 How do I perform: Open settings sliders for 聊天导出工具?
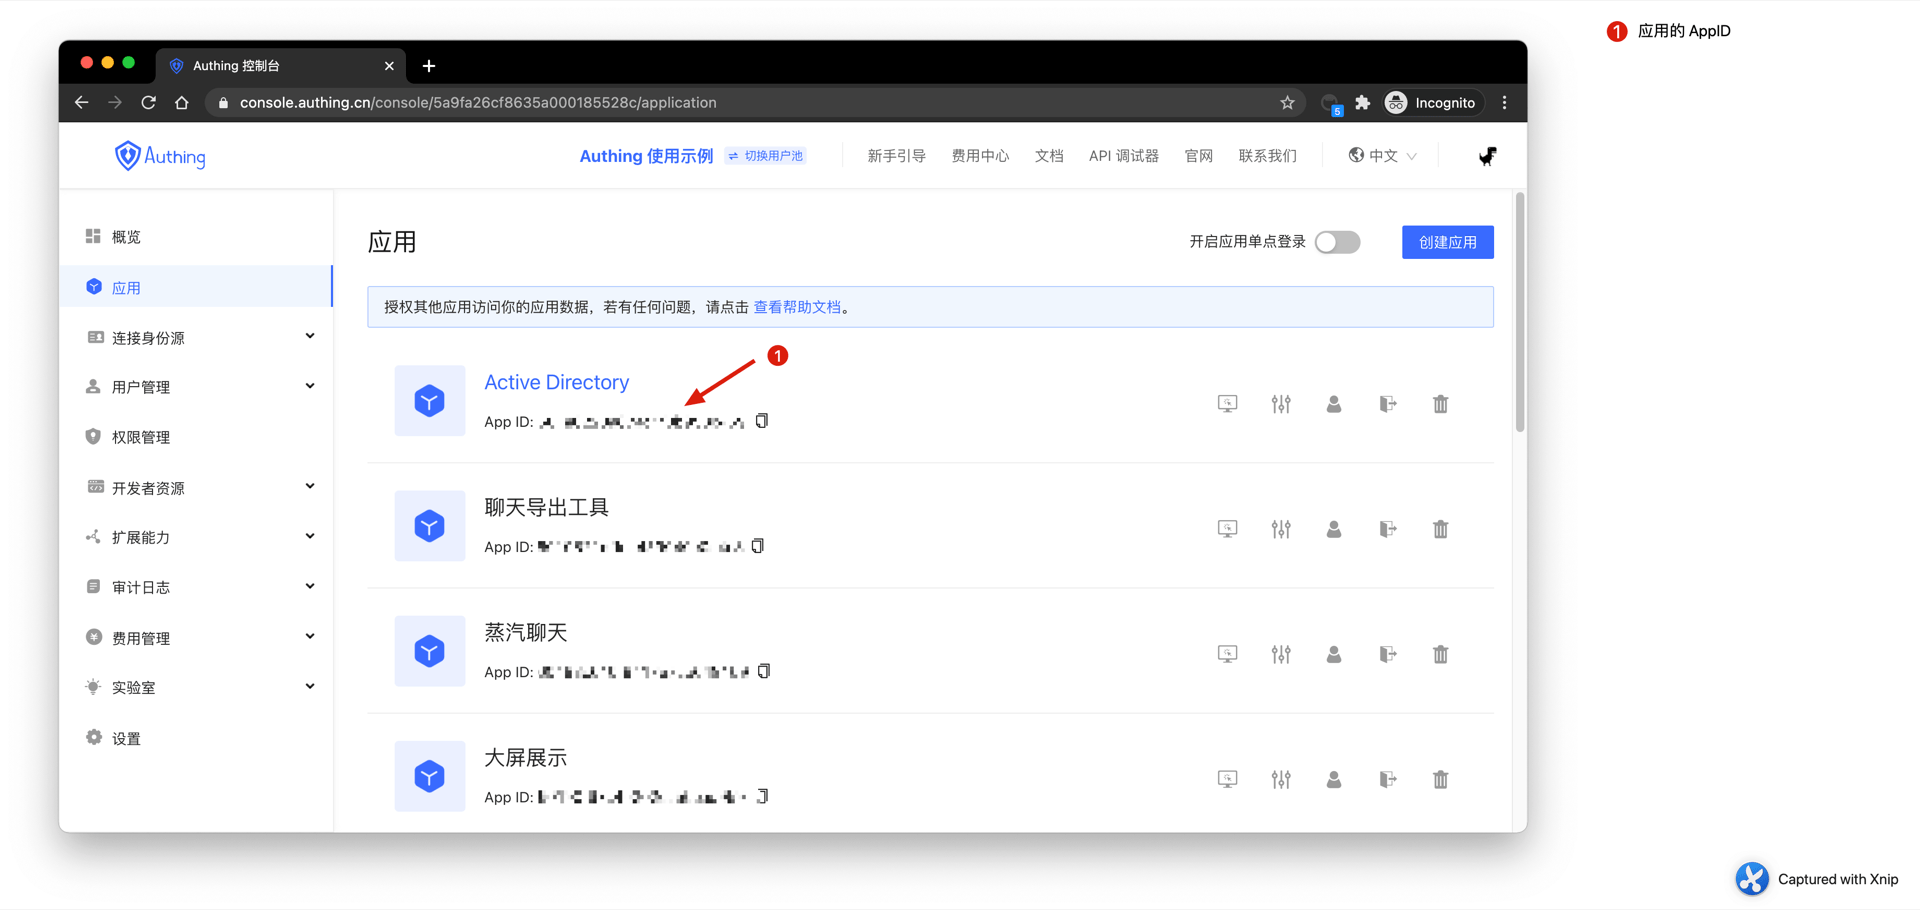[x=1281, y=529]
